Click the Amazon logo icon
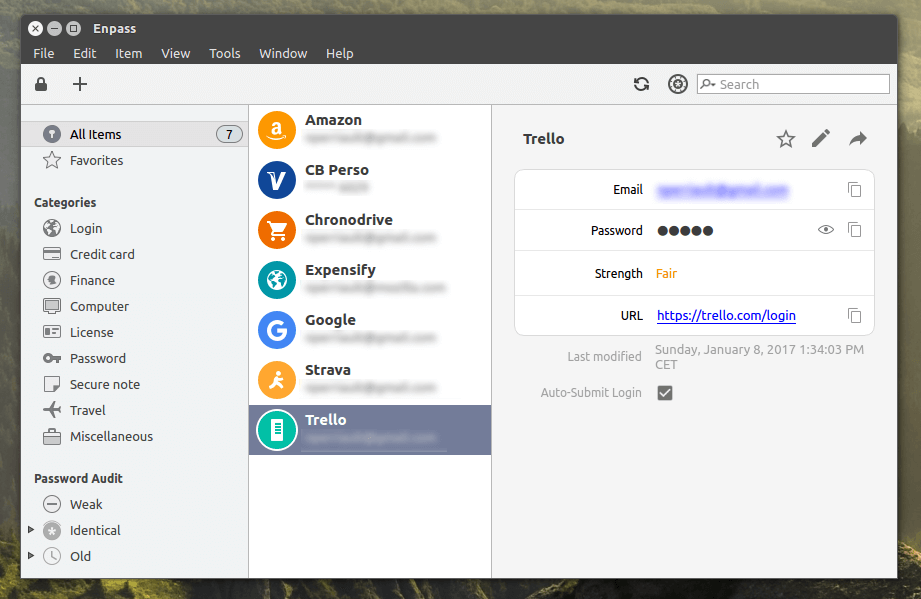This screenshot has width=921, height=599. 277,130
